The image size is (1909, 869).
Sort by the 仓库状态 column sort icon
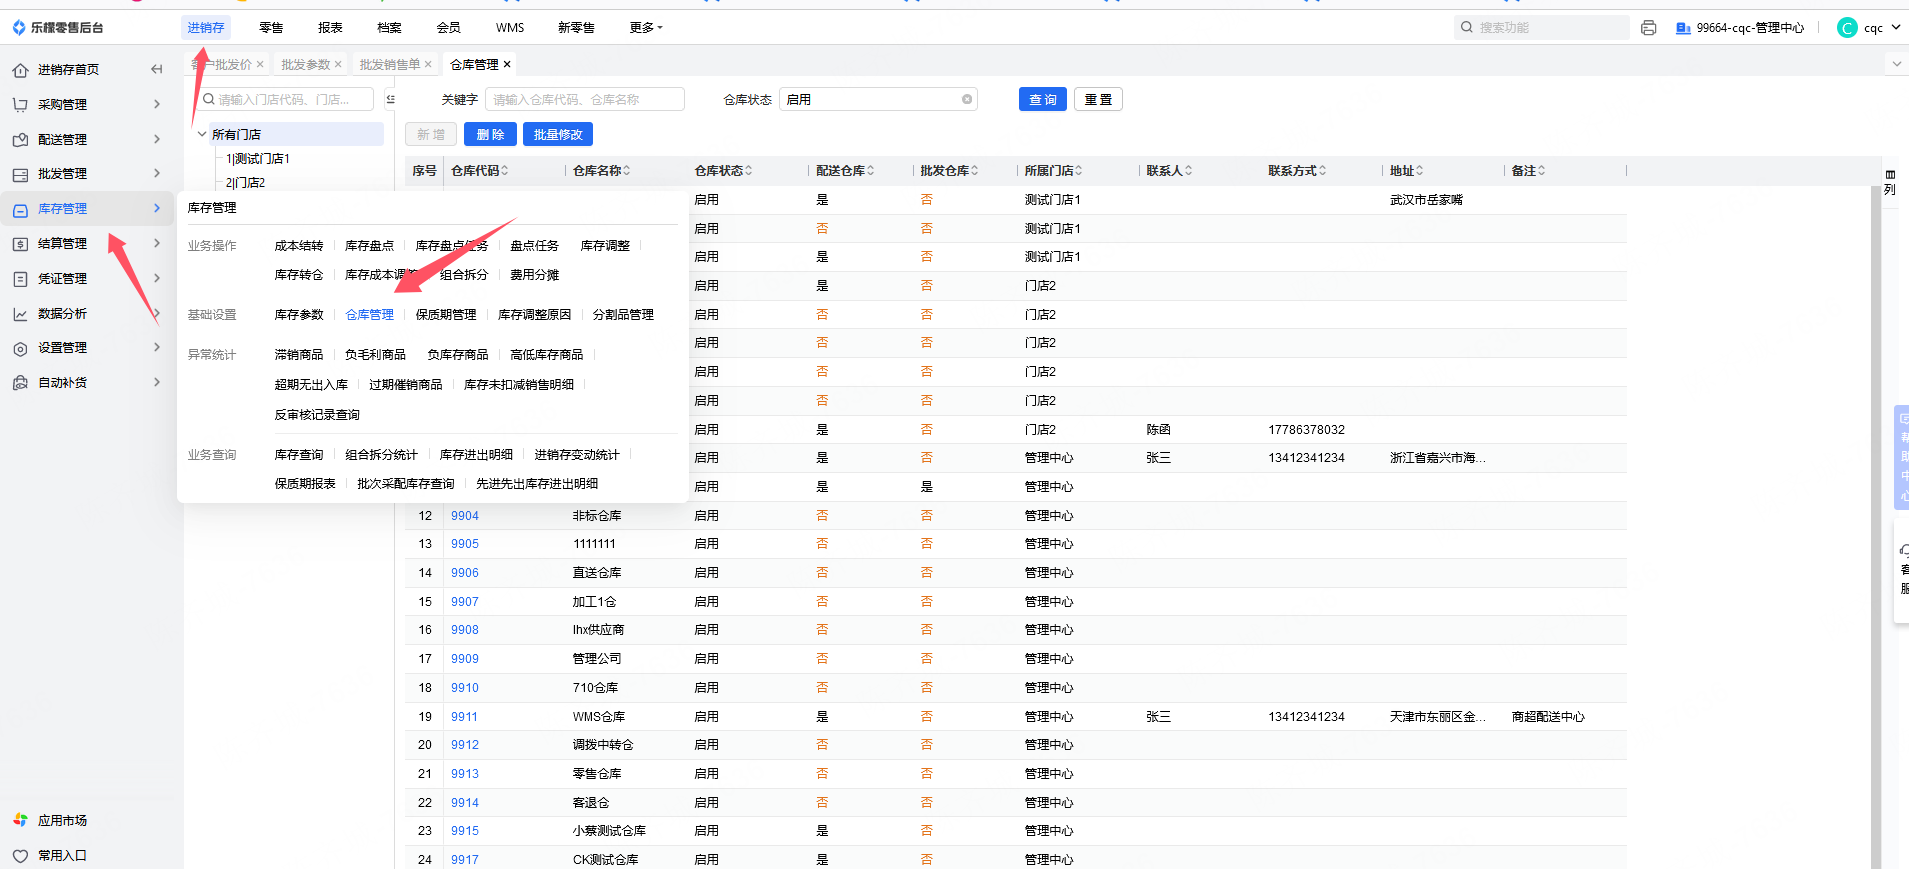pyautogui.click(x=749, y=171)
